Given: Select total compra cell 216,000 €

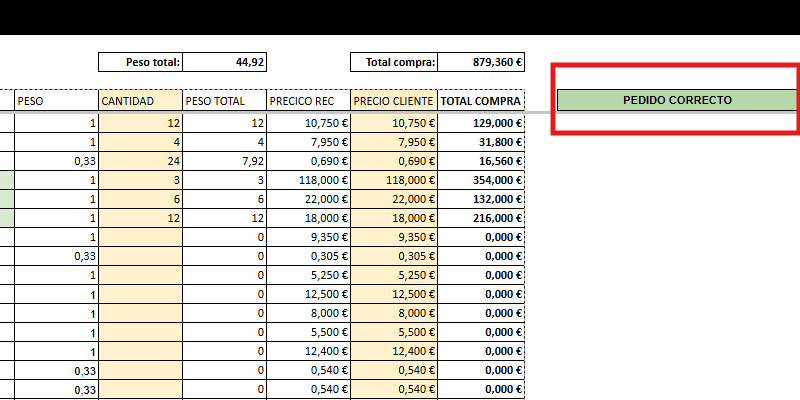Looking at the screenshot, I should [481, 218].
